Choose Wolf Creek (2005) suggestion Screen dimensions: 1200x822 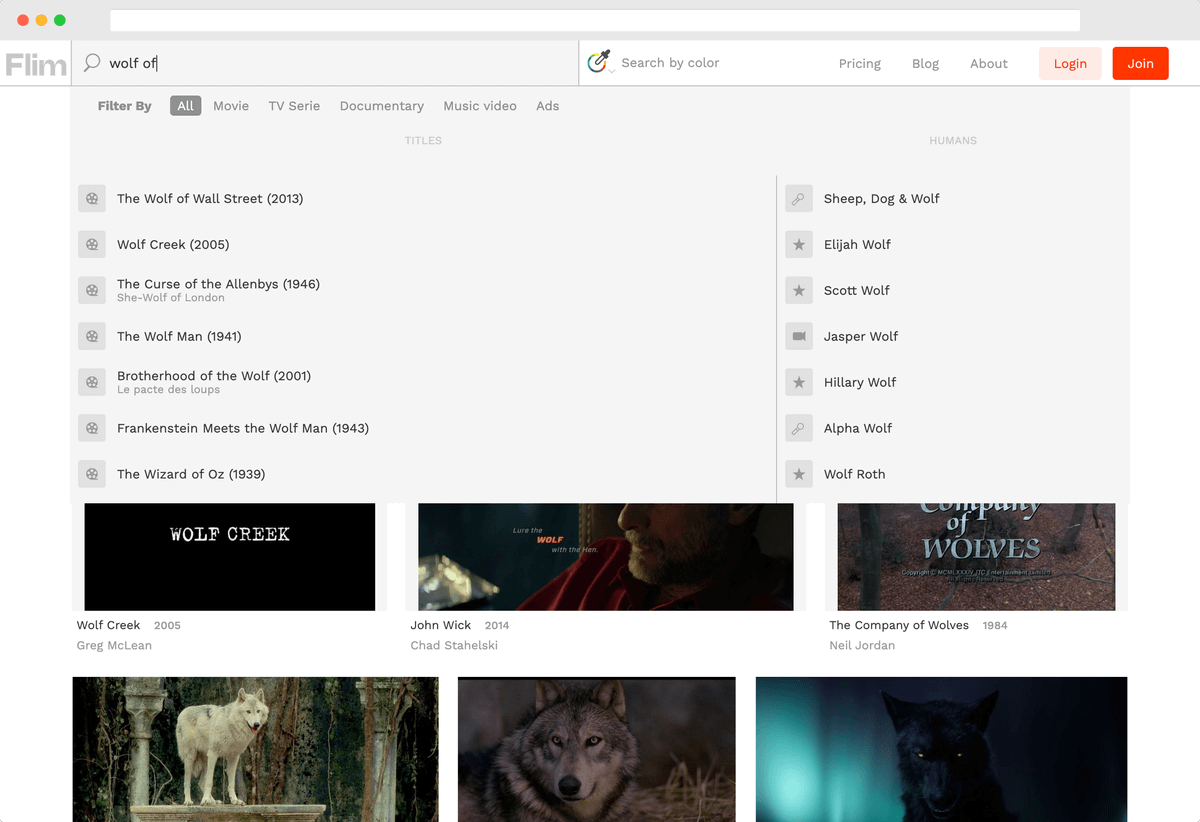click(x=173, y=244)
